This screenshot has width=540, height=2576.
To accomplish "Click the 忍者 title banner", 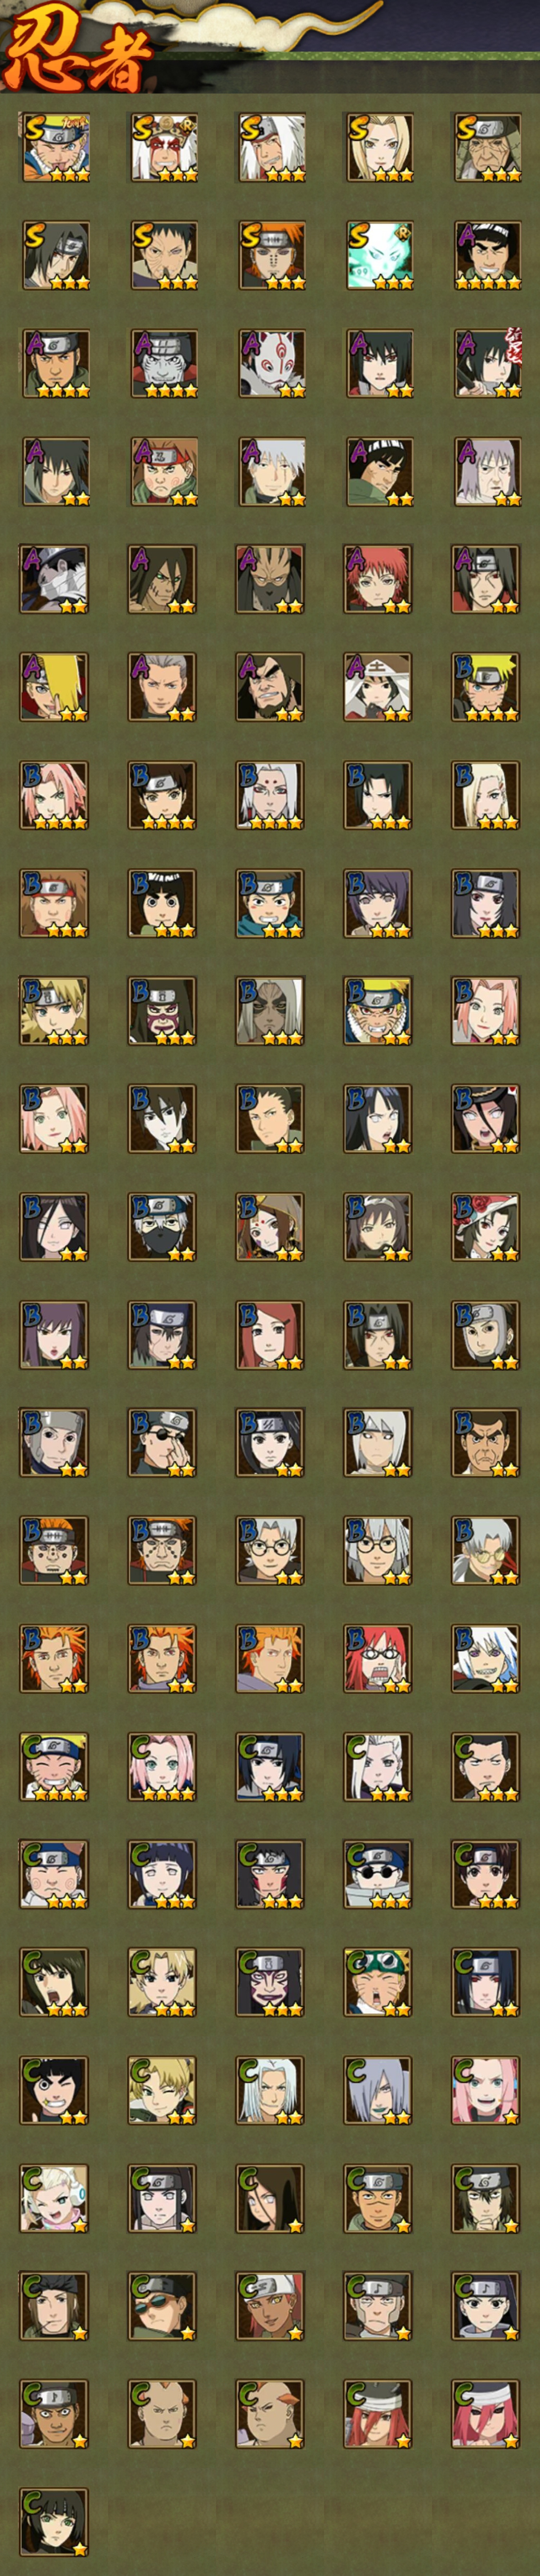I will [x=78, y=50].
